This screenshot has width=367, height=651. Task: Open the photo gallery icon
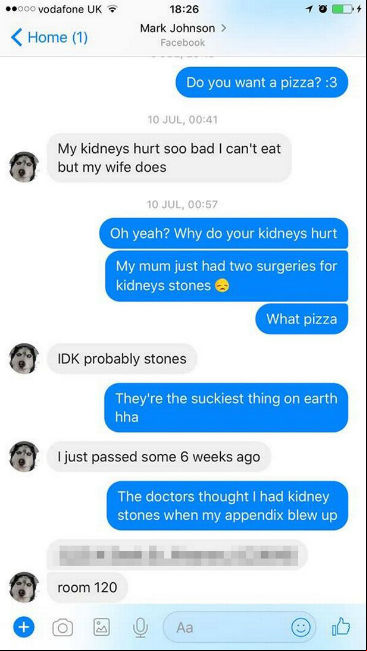click(x=101, y=627)
